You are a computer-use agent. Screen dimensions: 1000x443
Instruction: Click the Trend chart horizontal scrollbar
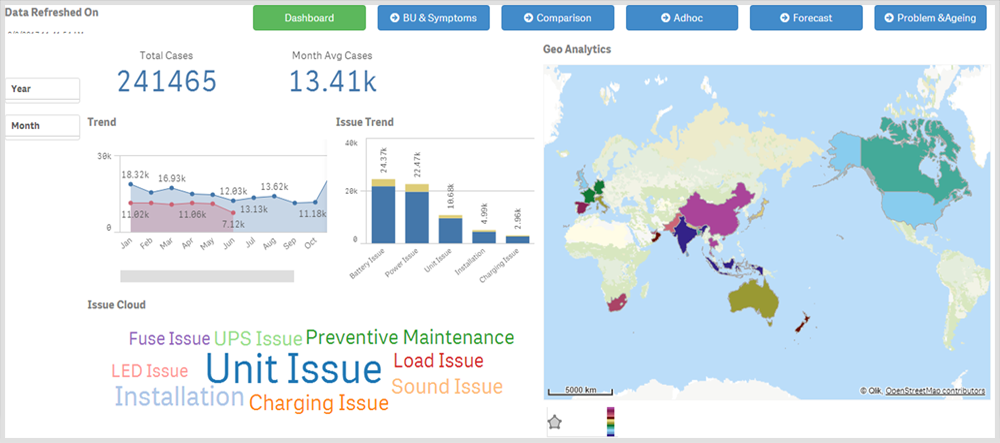[207, 276]
